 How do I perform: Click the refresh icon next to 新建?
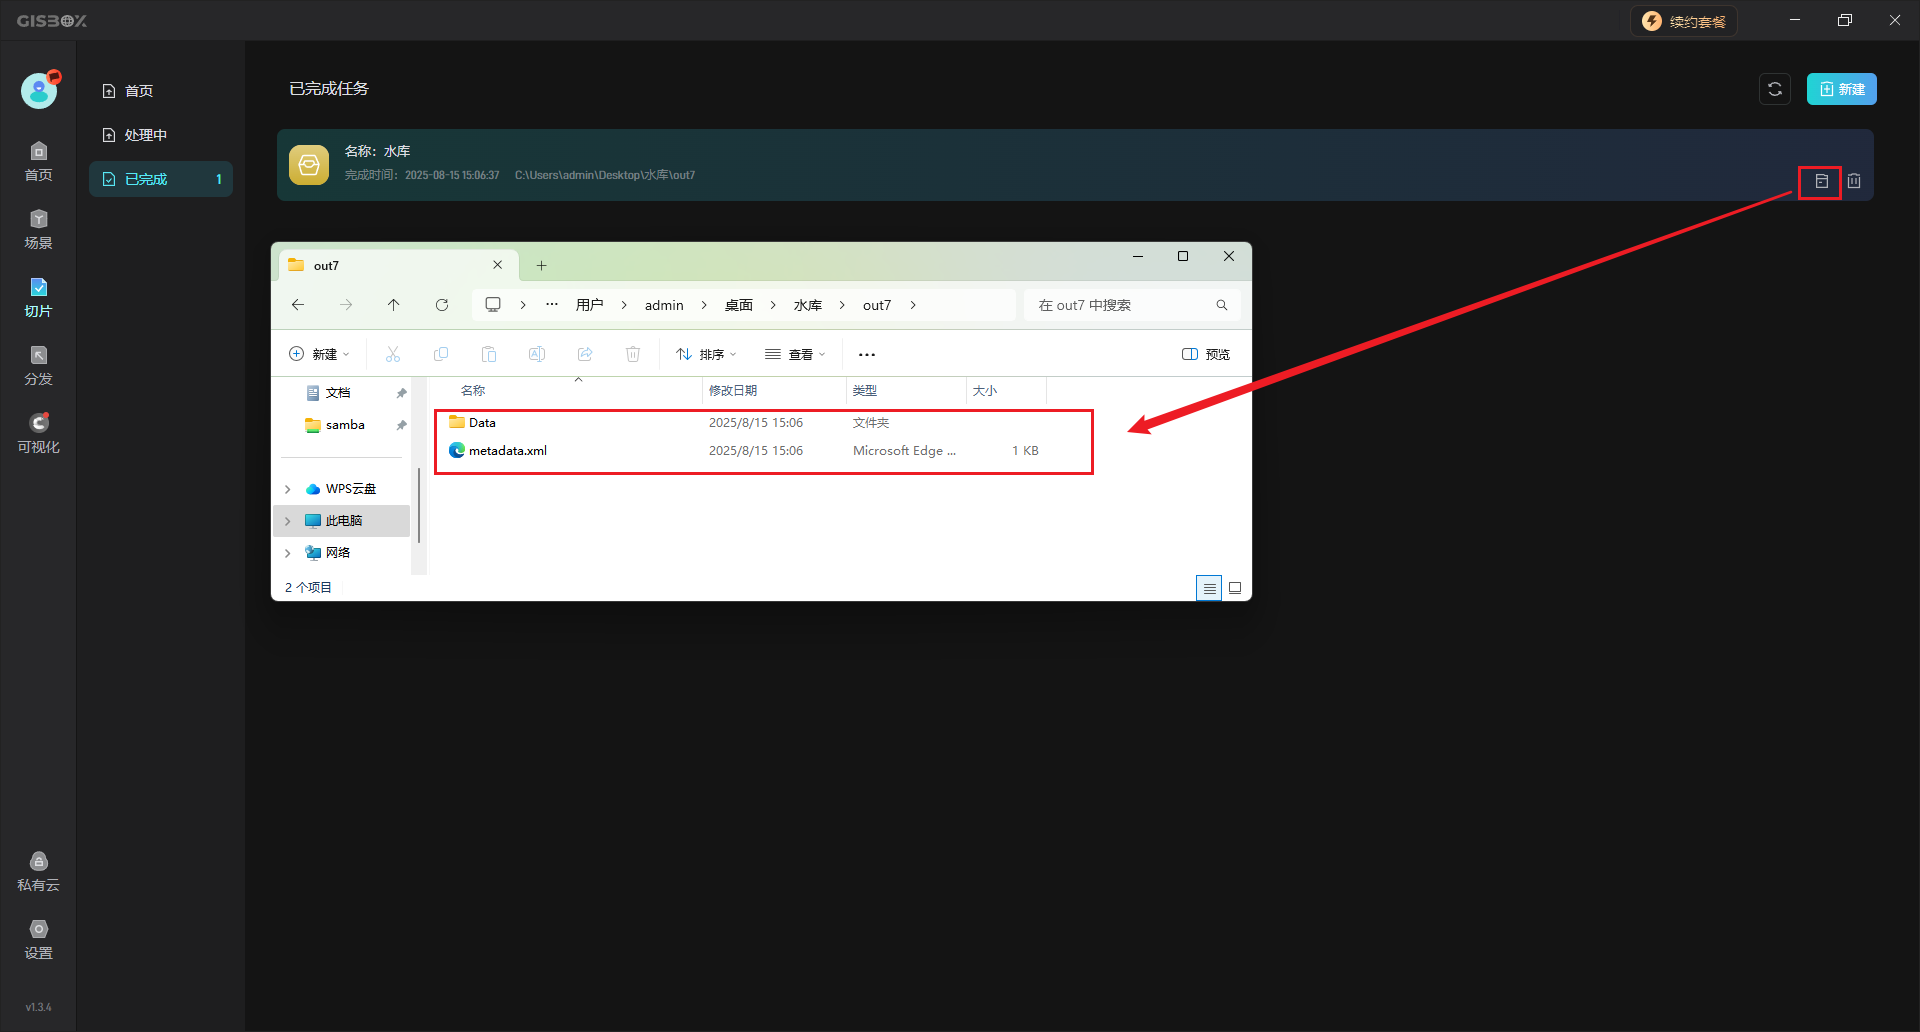(1774, 89)
